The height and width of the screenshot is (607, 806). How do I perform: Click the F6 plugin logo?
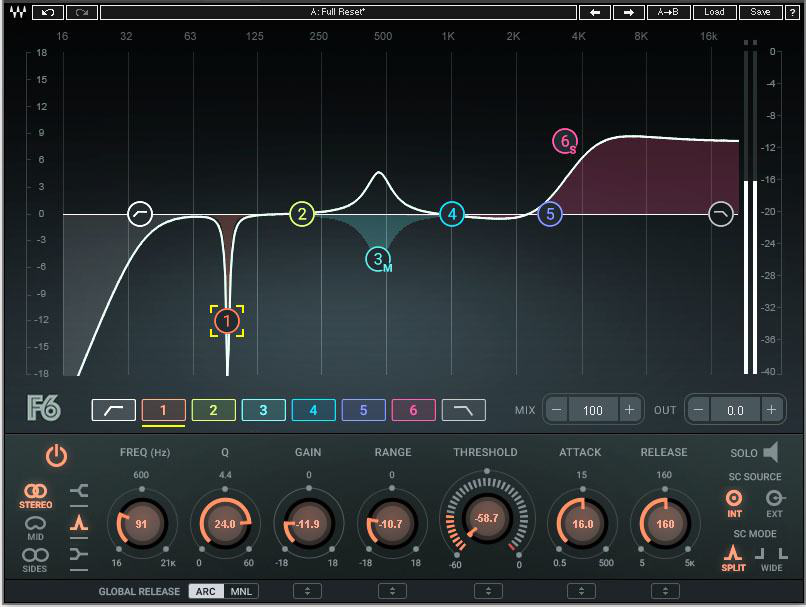pos(44,409)
